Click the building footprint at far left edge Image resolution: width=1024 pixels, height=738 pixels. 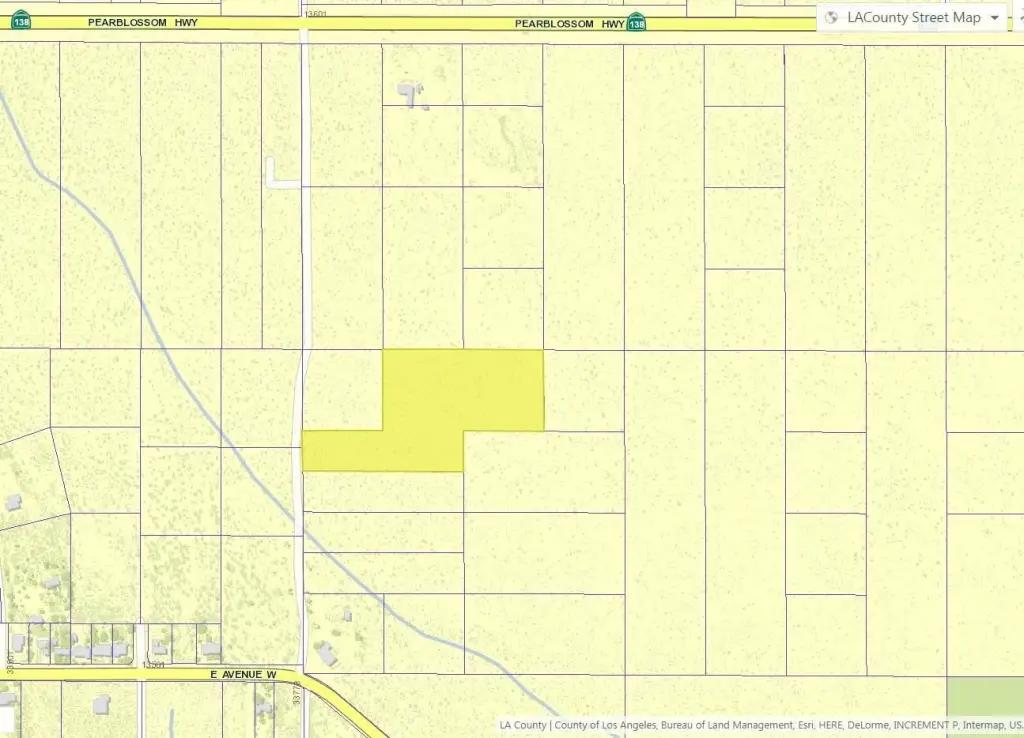11,502
